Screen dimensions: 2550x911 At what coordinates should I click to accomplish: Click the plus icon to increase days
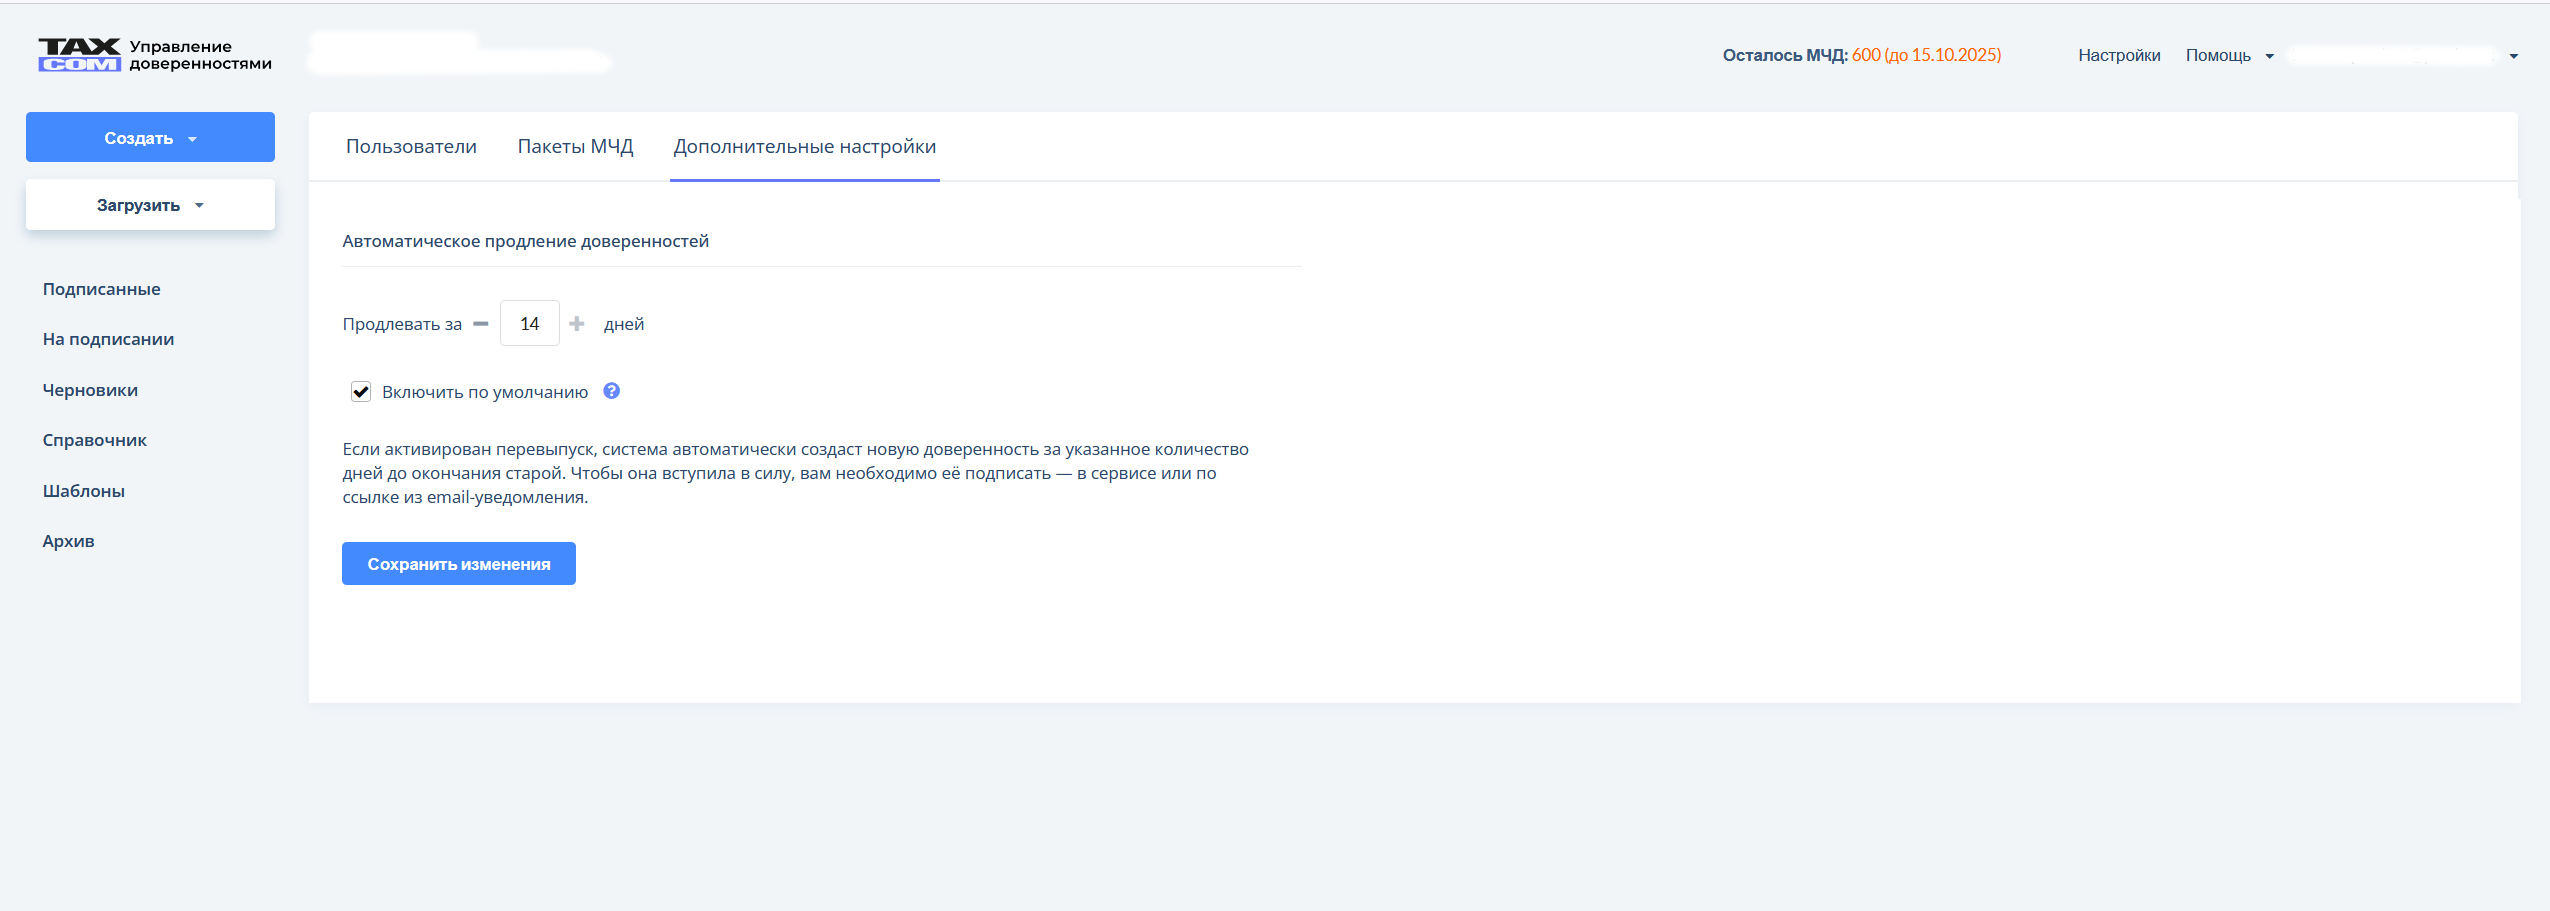point(577,324)
